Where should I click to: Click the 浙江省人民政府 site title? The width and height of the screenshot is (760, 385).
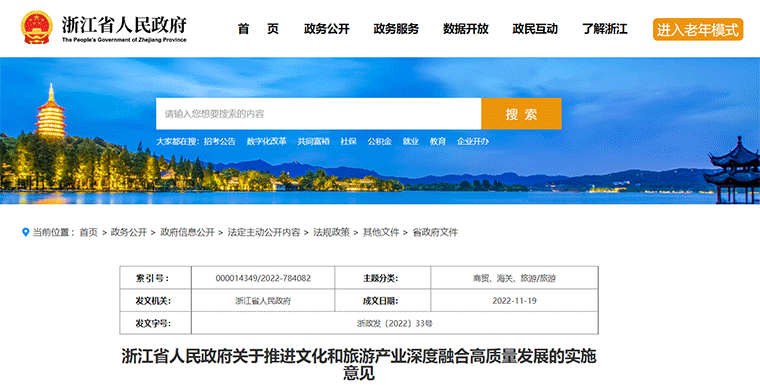click(124, 24)
